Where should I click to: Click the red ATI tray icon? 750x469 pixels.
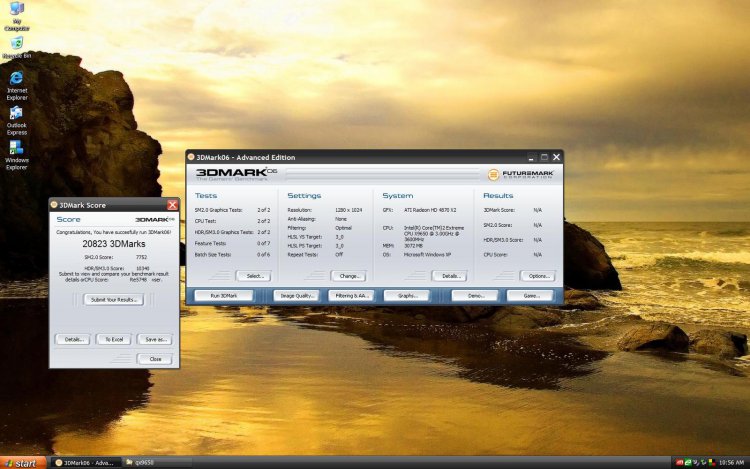(x=680, y=462)
